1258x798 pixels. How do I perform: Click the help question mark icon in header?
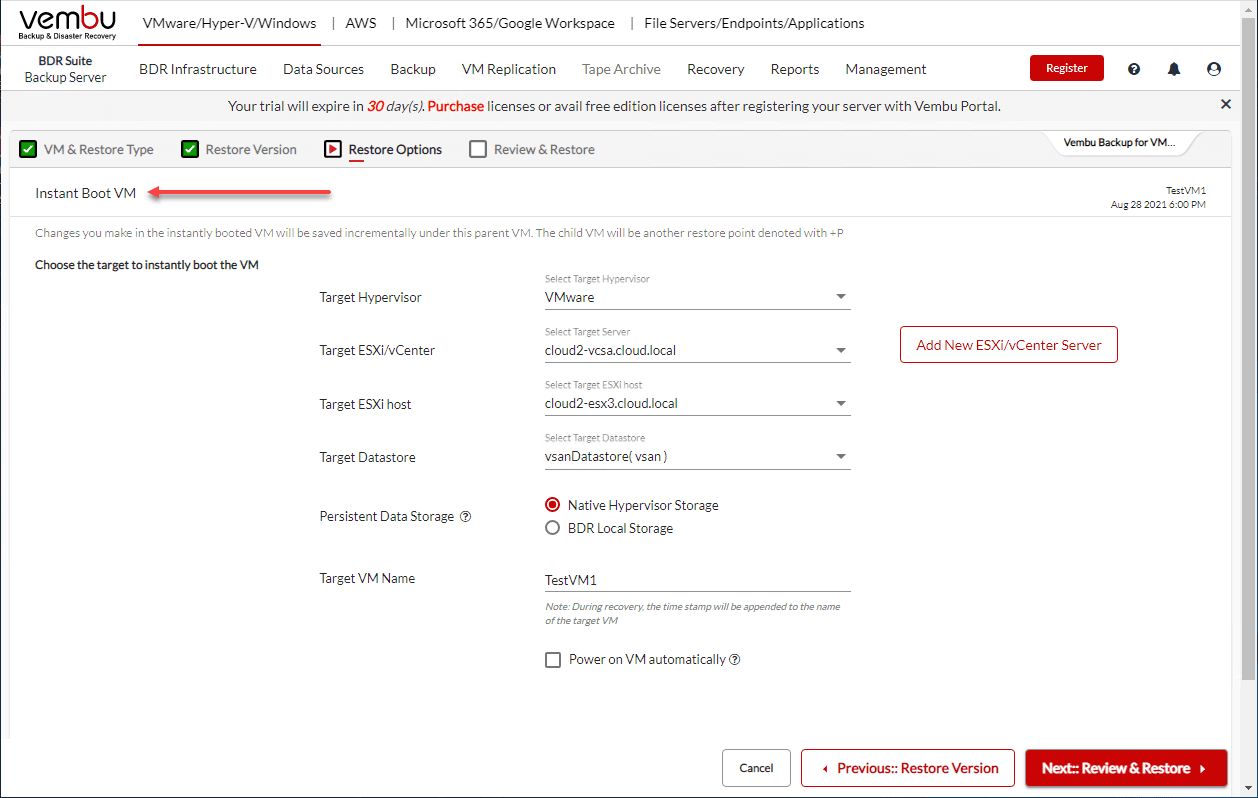coord(1134,69)
